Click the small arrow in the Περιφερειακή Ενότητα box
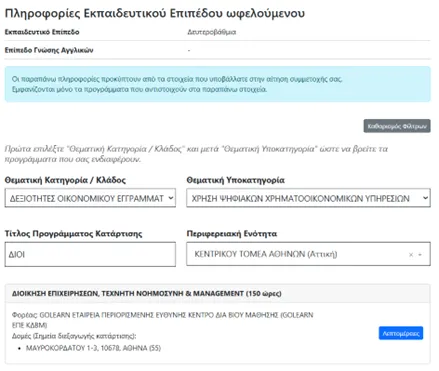The width and height of the screenshot is (439, 371). coord(420,255)
